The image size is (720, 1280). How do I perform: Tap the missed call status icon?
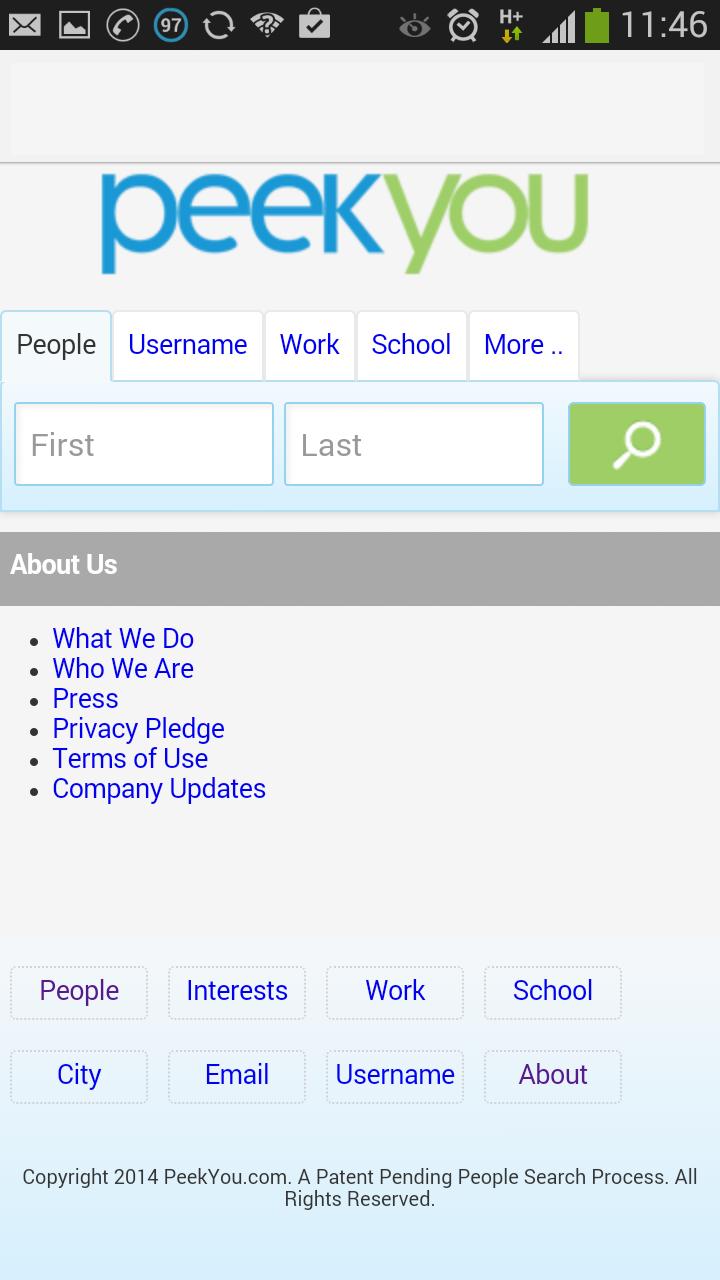(122, 25)
